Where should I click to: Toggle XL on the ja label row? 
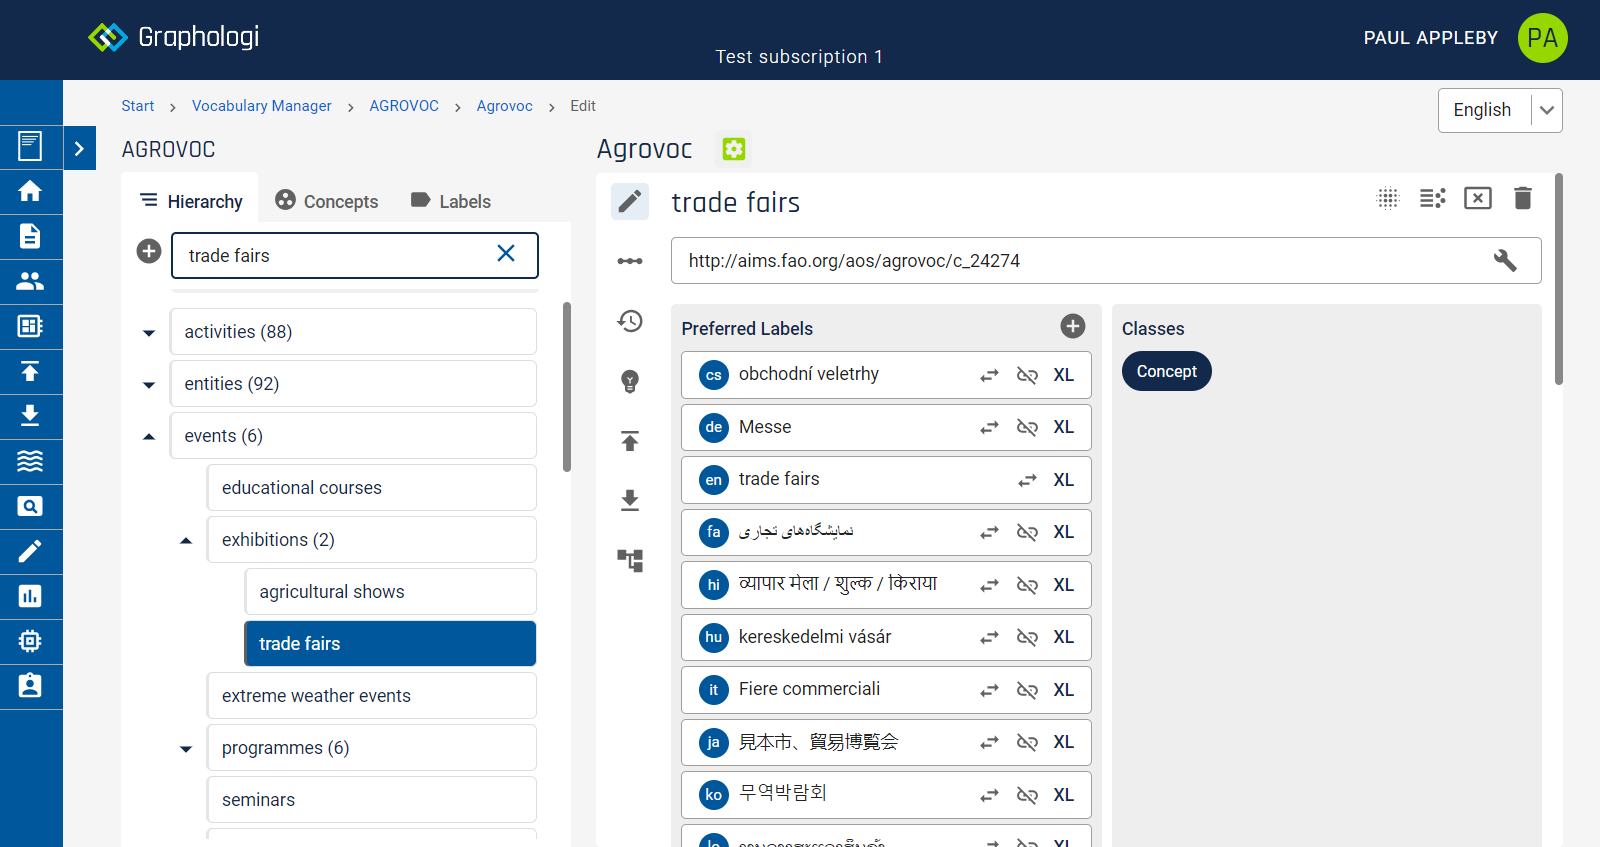[1063, 742]
